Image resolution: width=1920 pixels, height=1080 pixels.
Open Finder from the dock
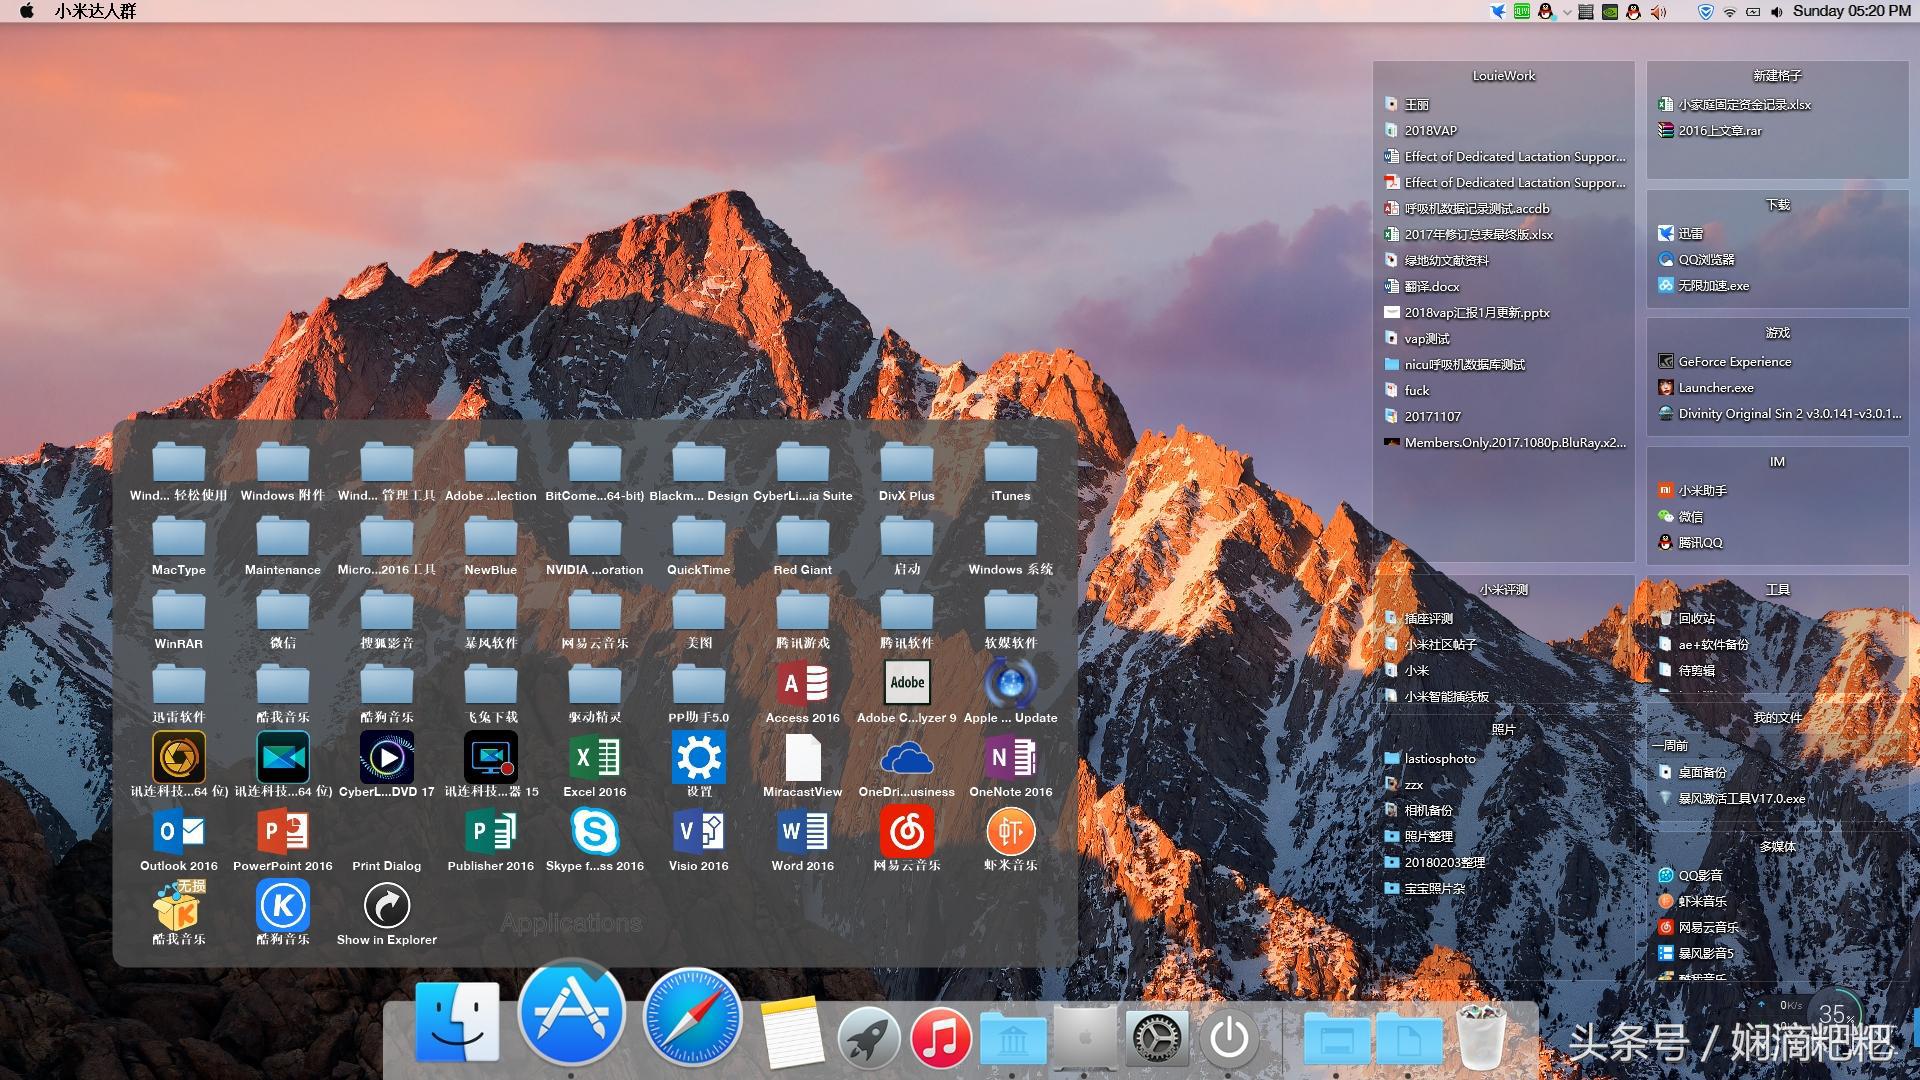coord(457,1022)
